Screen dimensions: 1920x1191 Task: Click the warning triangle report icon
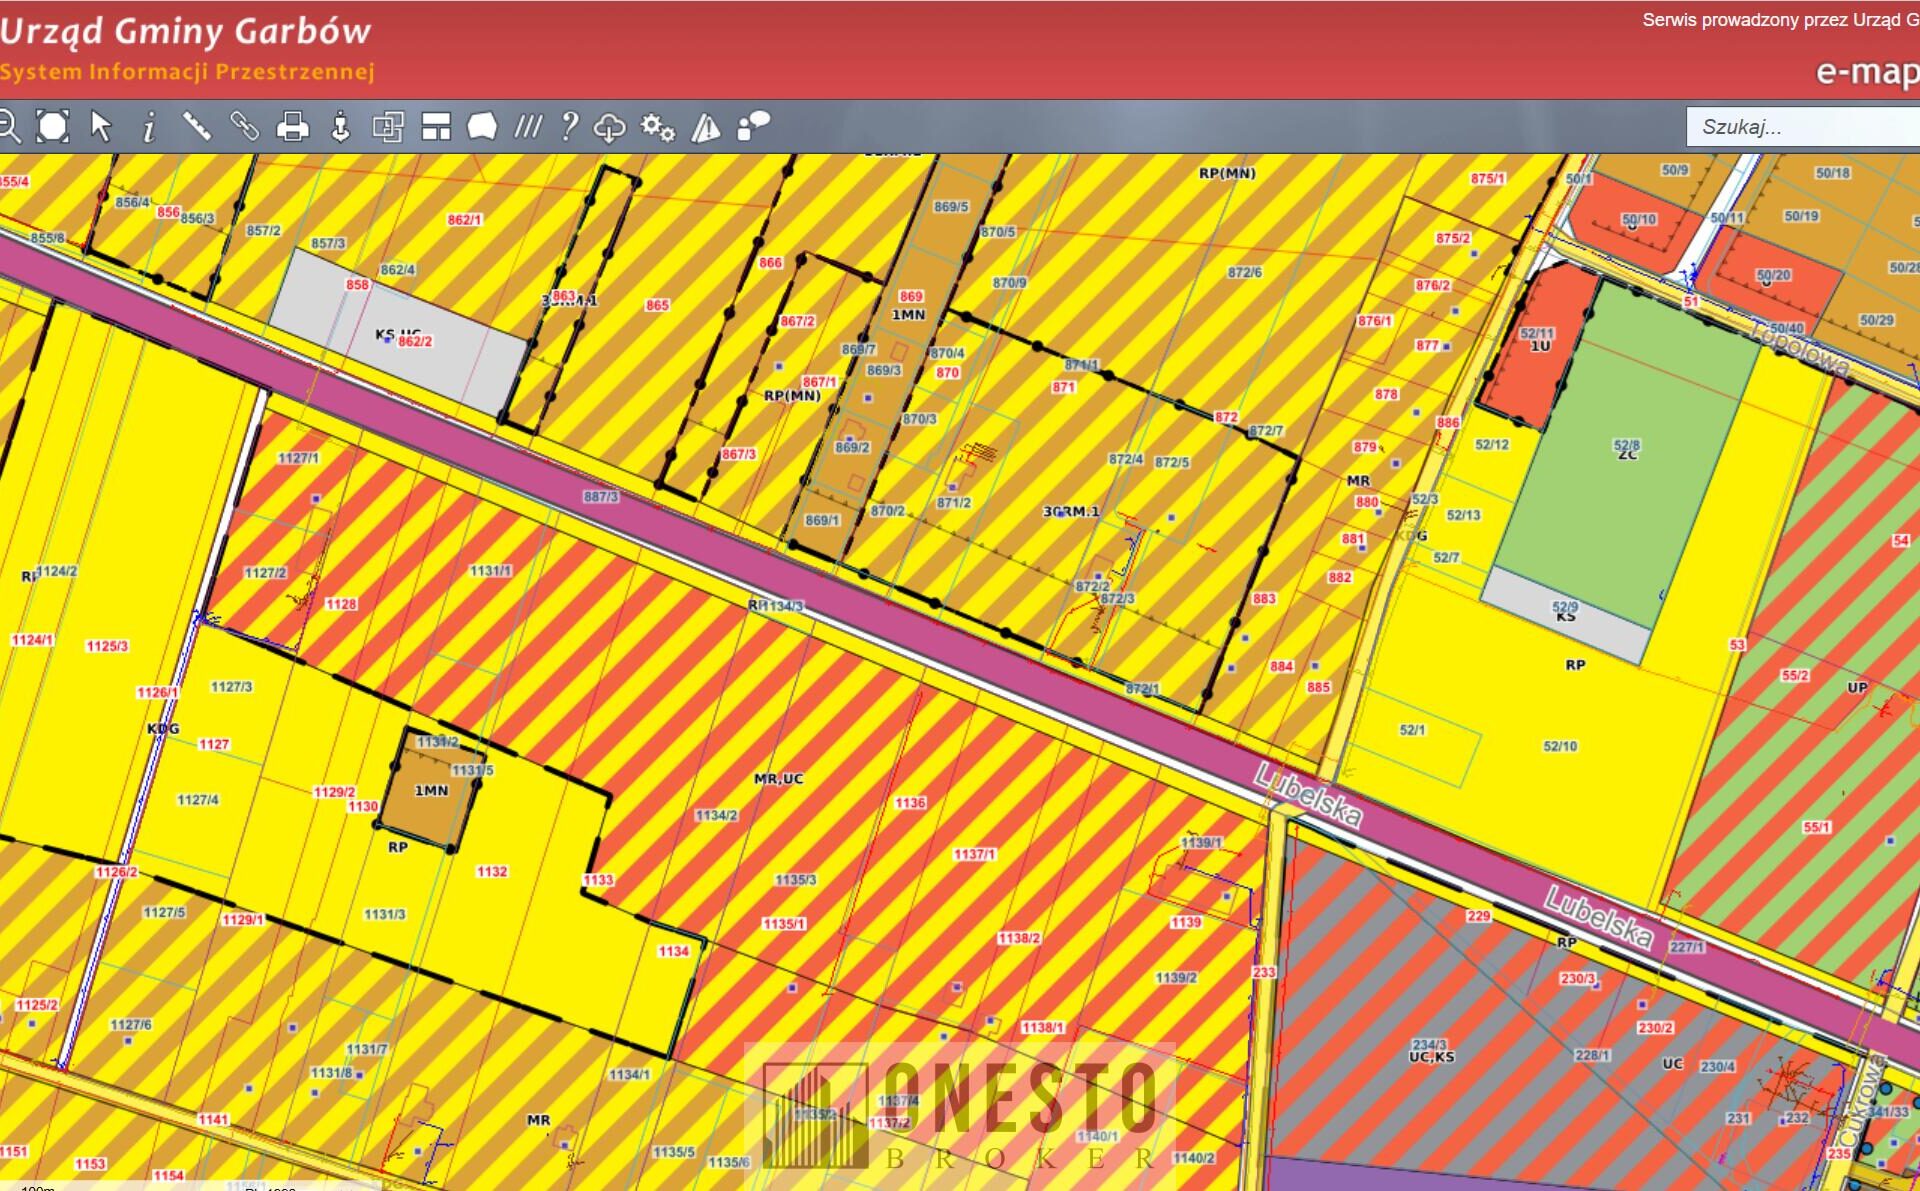coord(706,127)
